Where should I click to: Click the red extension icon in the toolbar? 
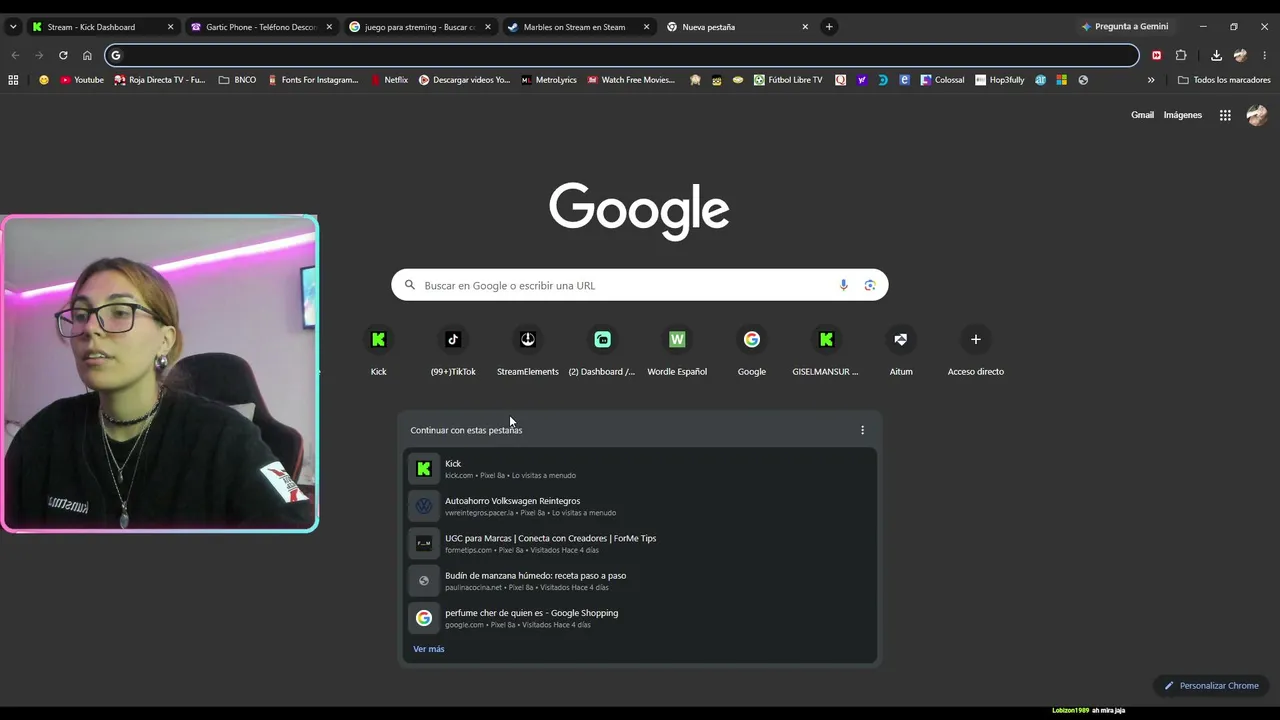pyautogui.click(x=1157, y=55)
